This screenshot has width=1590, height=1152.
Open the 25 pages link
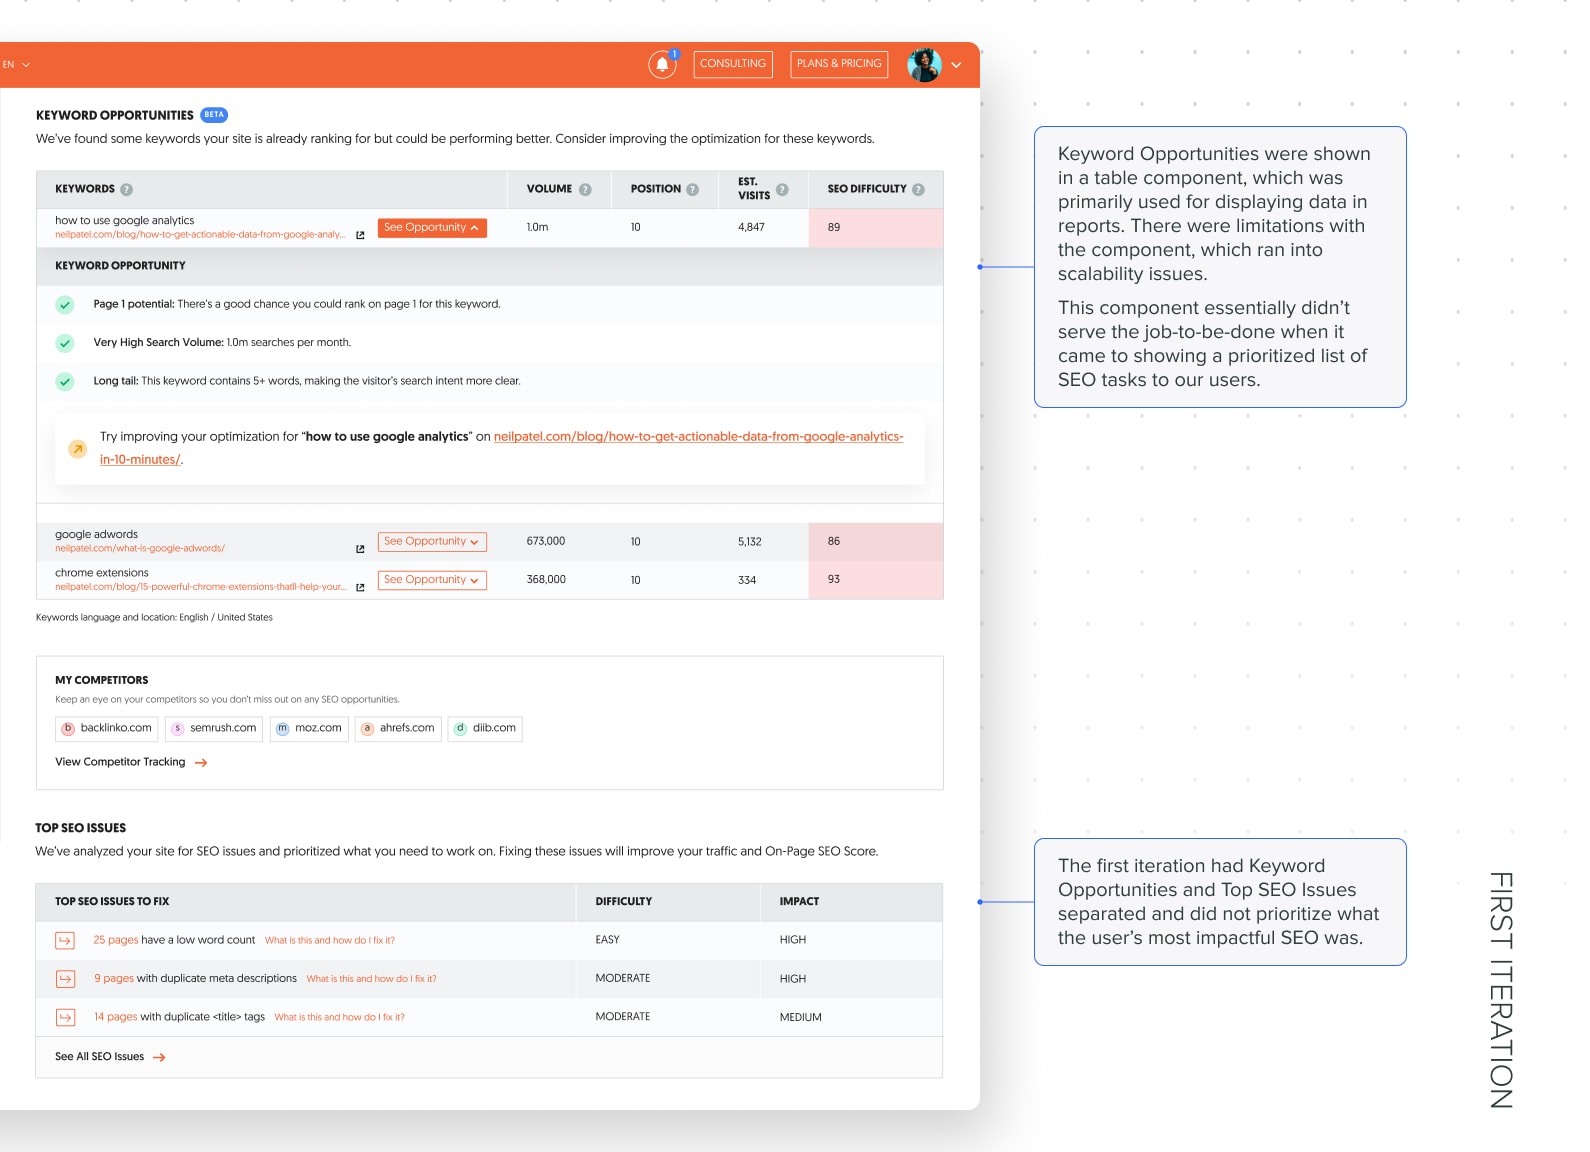116,940
